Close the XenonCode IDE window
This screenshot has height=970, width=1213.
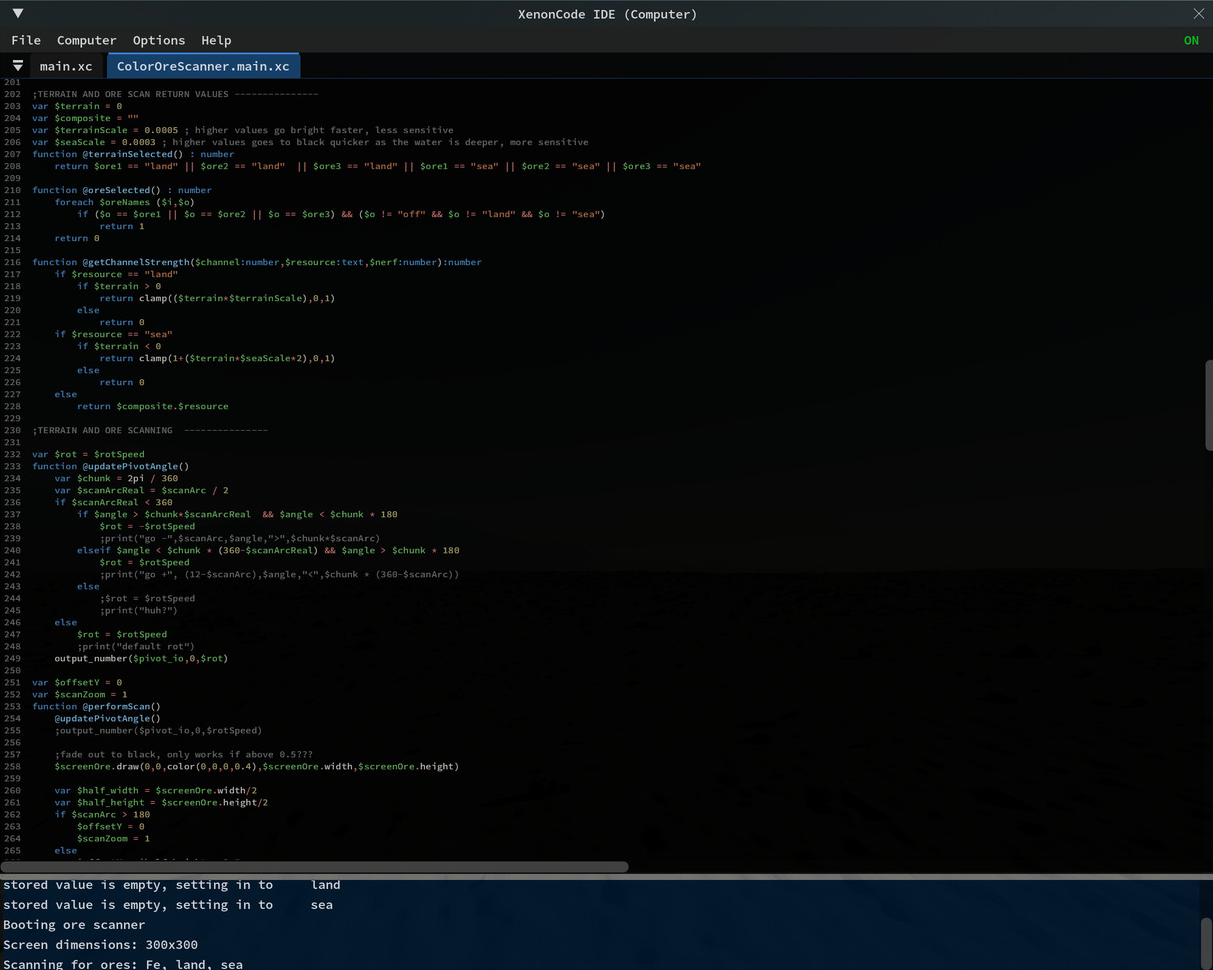coord(1198,14)
